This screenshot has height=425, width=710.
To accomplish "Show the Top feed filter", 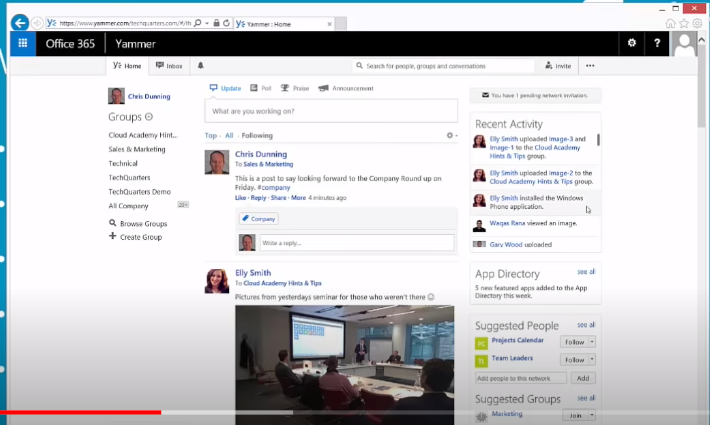I will tap(211, 135).
